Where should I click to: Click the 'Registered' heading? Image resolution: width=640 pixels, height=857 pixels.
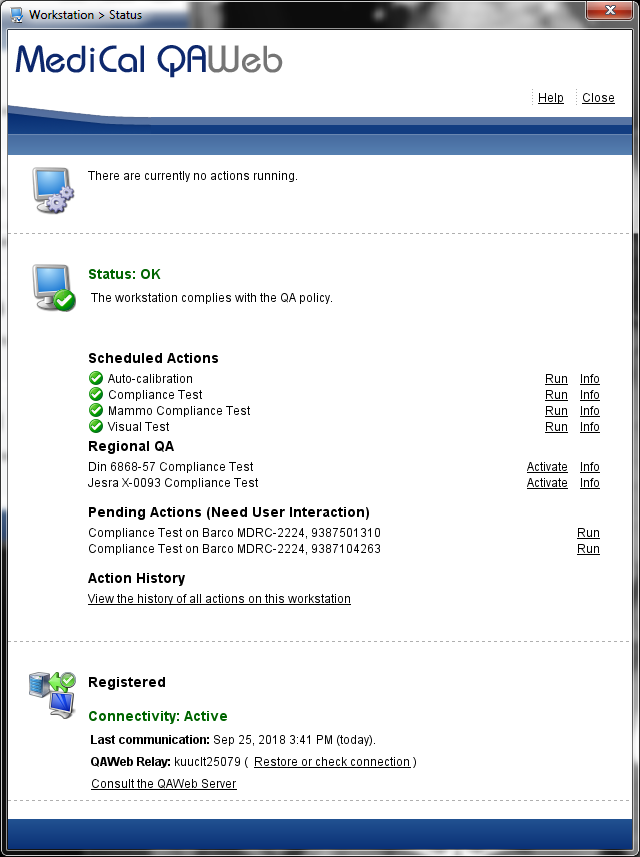[x=127, y=682]
